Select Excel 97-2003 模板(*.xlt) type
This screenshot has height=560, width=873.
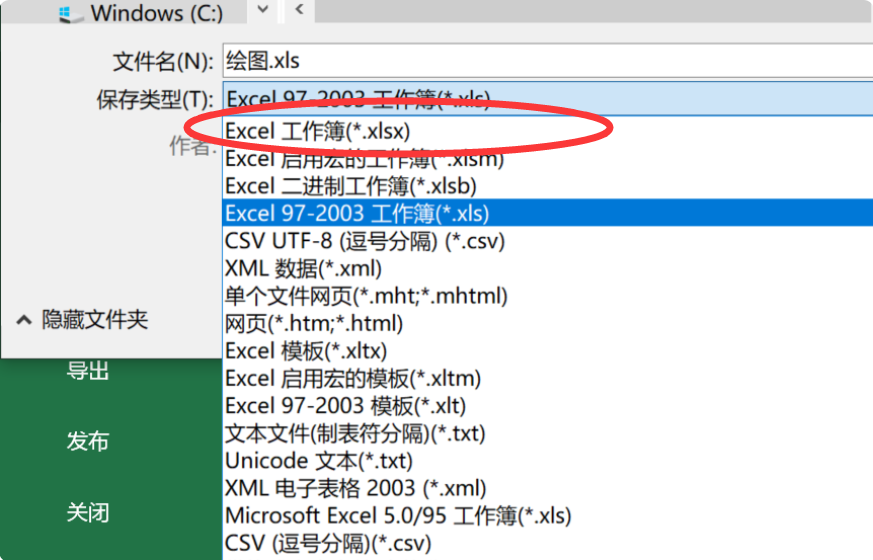[548, 406]
